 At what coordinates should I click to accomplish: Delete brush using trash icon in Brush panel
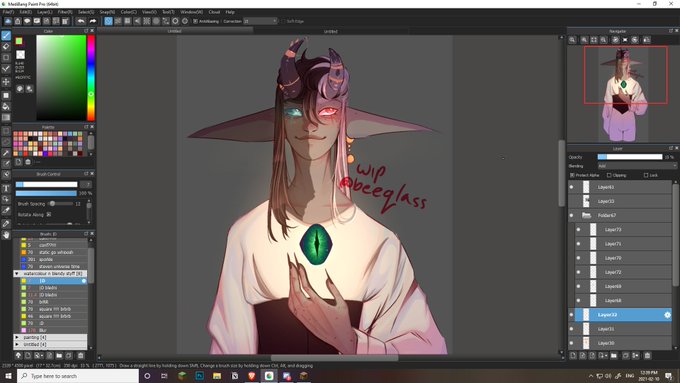(81, 355)
